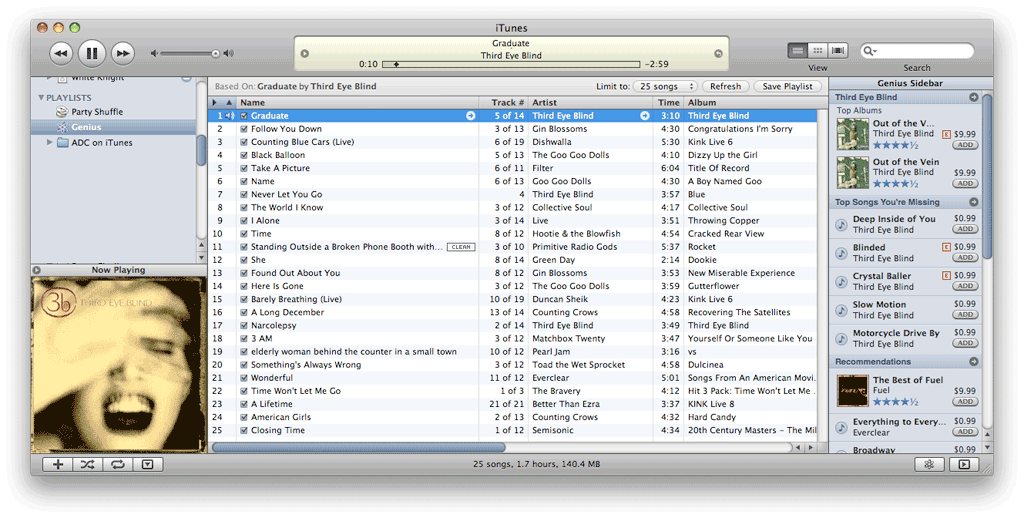This screenshot has width=1024, height=518.
Task: Click left arrow in the now-playing display
Action: 304,54
